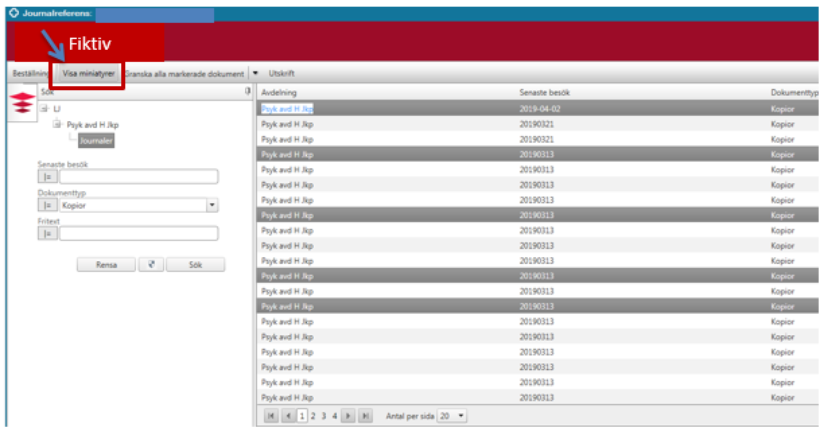Collapse the LJ tree node
This screenshot has height=434, width=827.
tap(44, 109)
